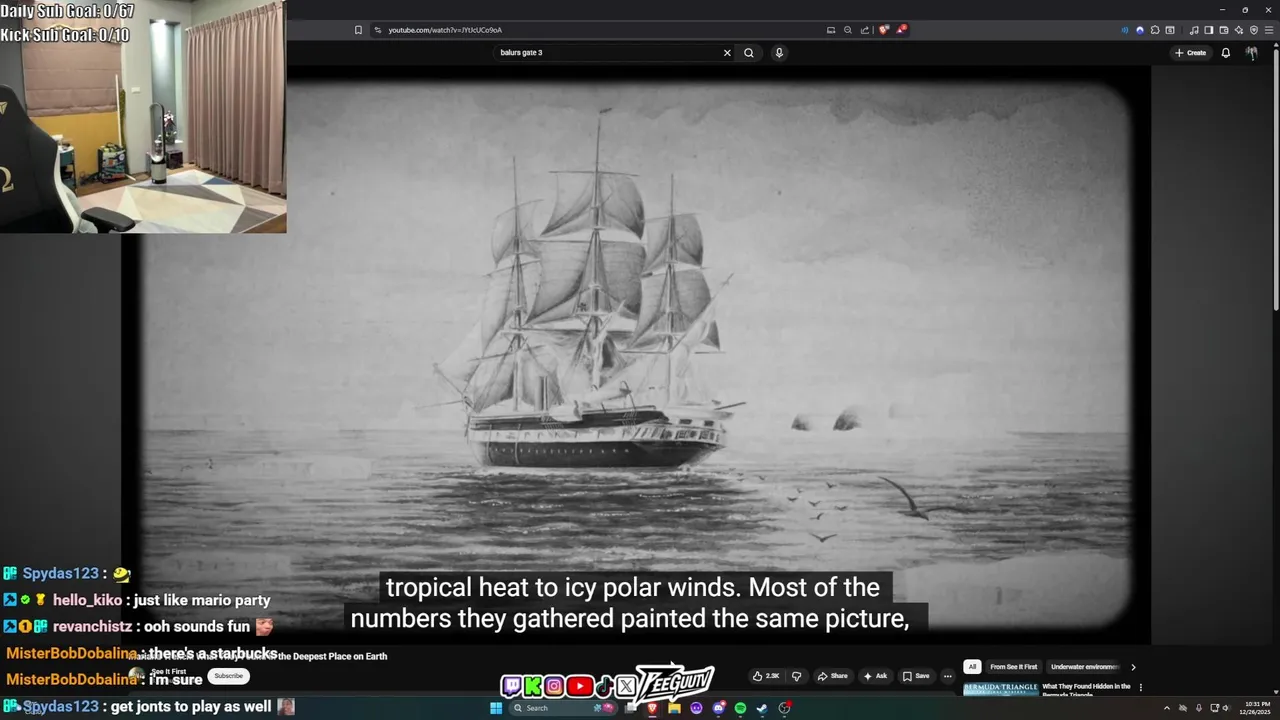The image size is (1280, 720).
Task: Click the Windows Start button
Action: click(496, 708)
